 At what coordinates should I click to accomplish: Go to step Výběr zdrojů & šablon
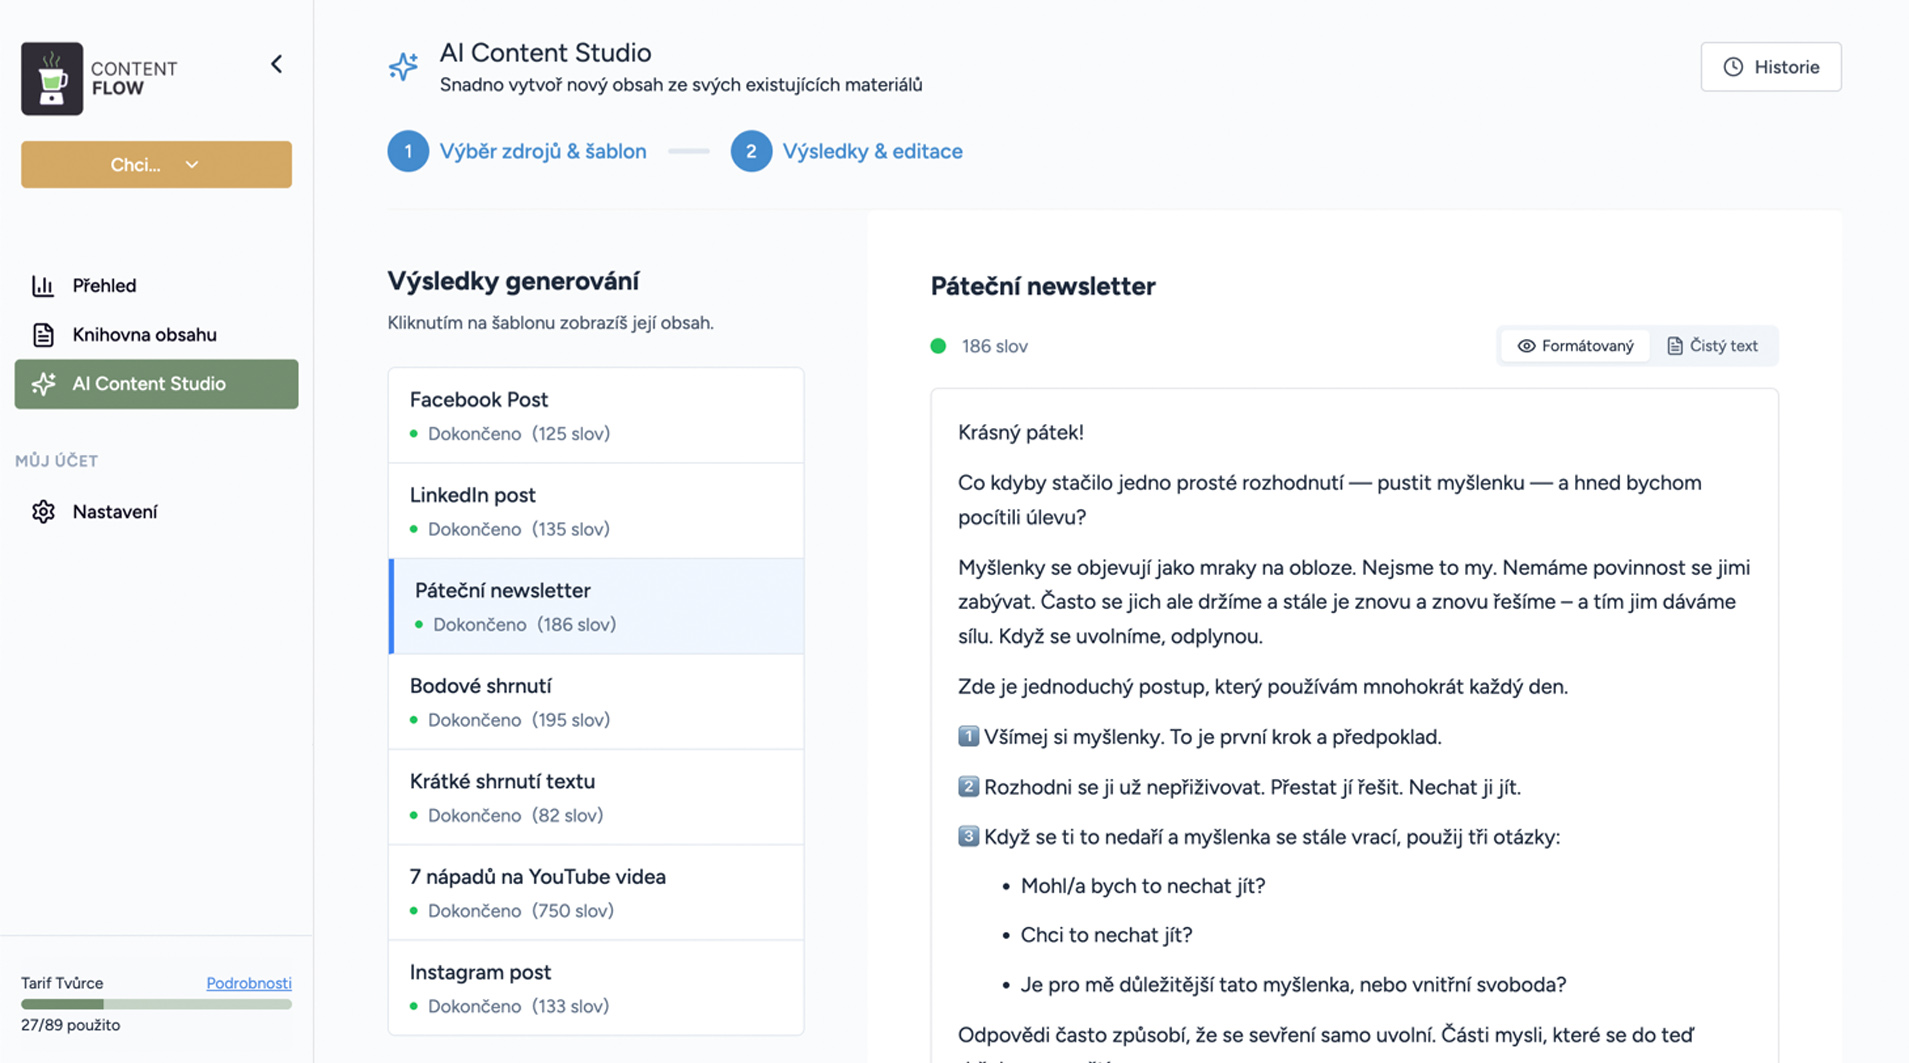543,151
